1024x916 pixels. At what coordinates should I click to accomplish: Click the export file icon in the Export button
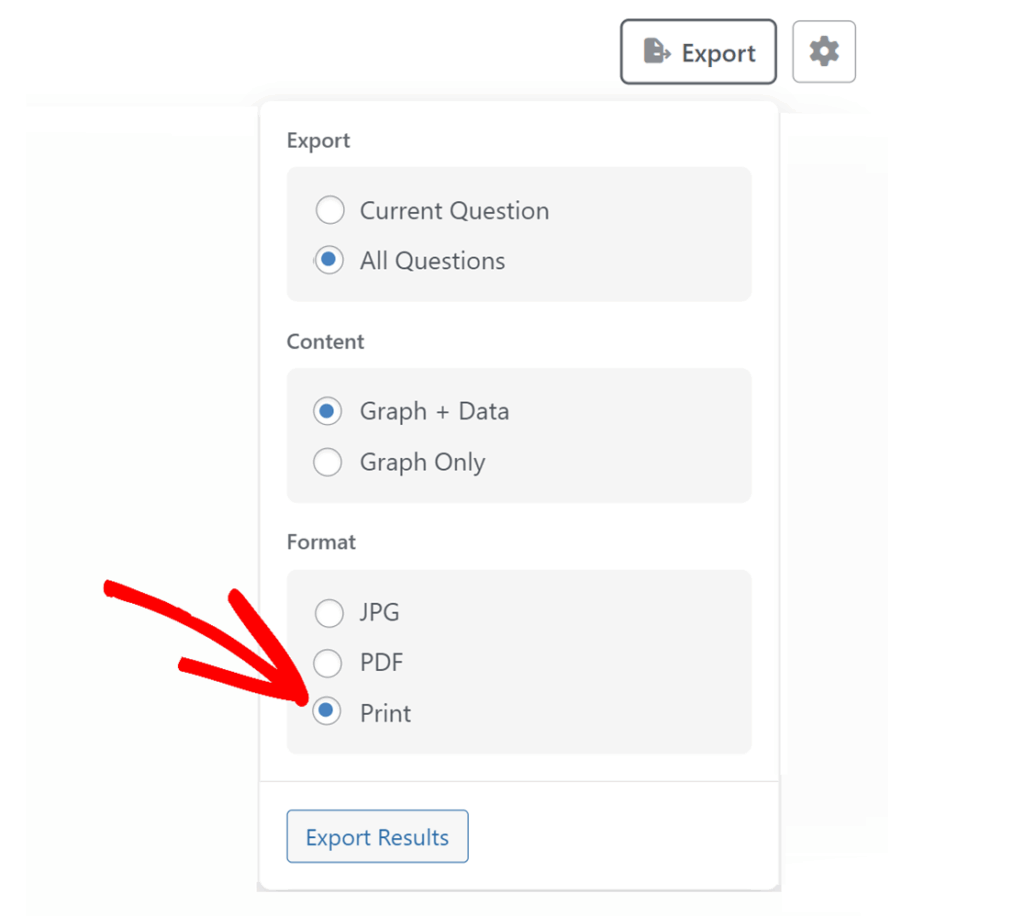(x=656, y=52)
